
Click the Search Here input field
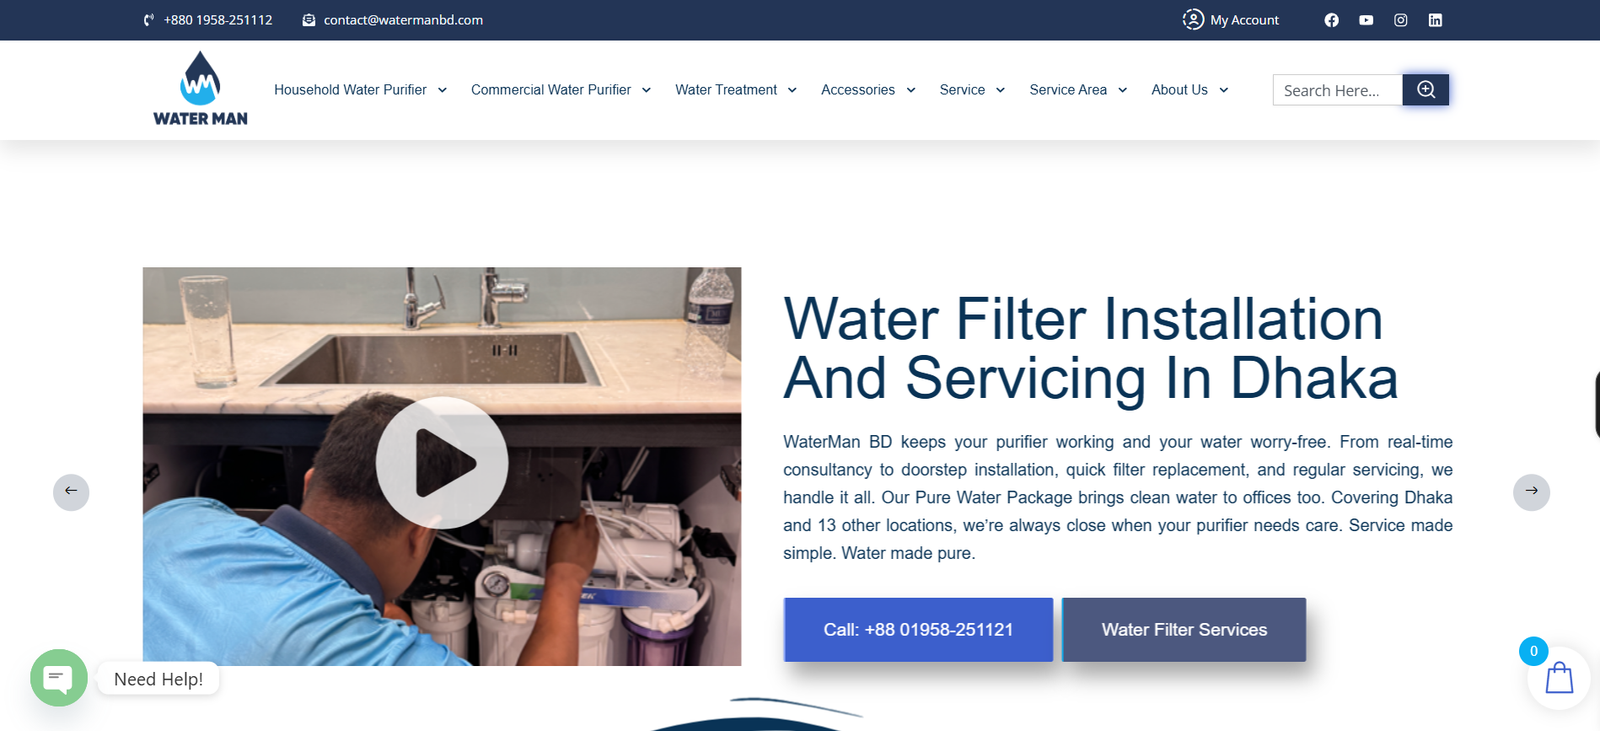pos(1338,90)
